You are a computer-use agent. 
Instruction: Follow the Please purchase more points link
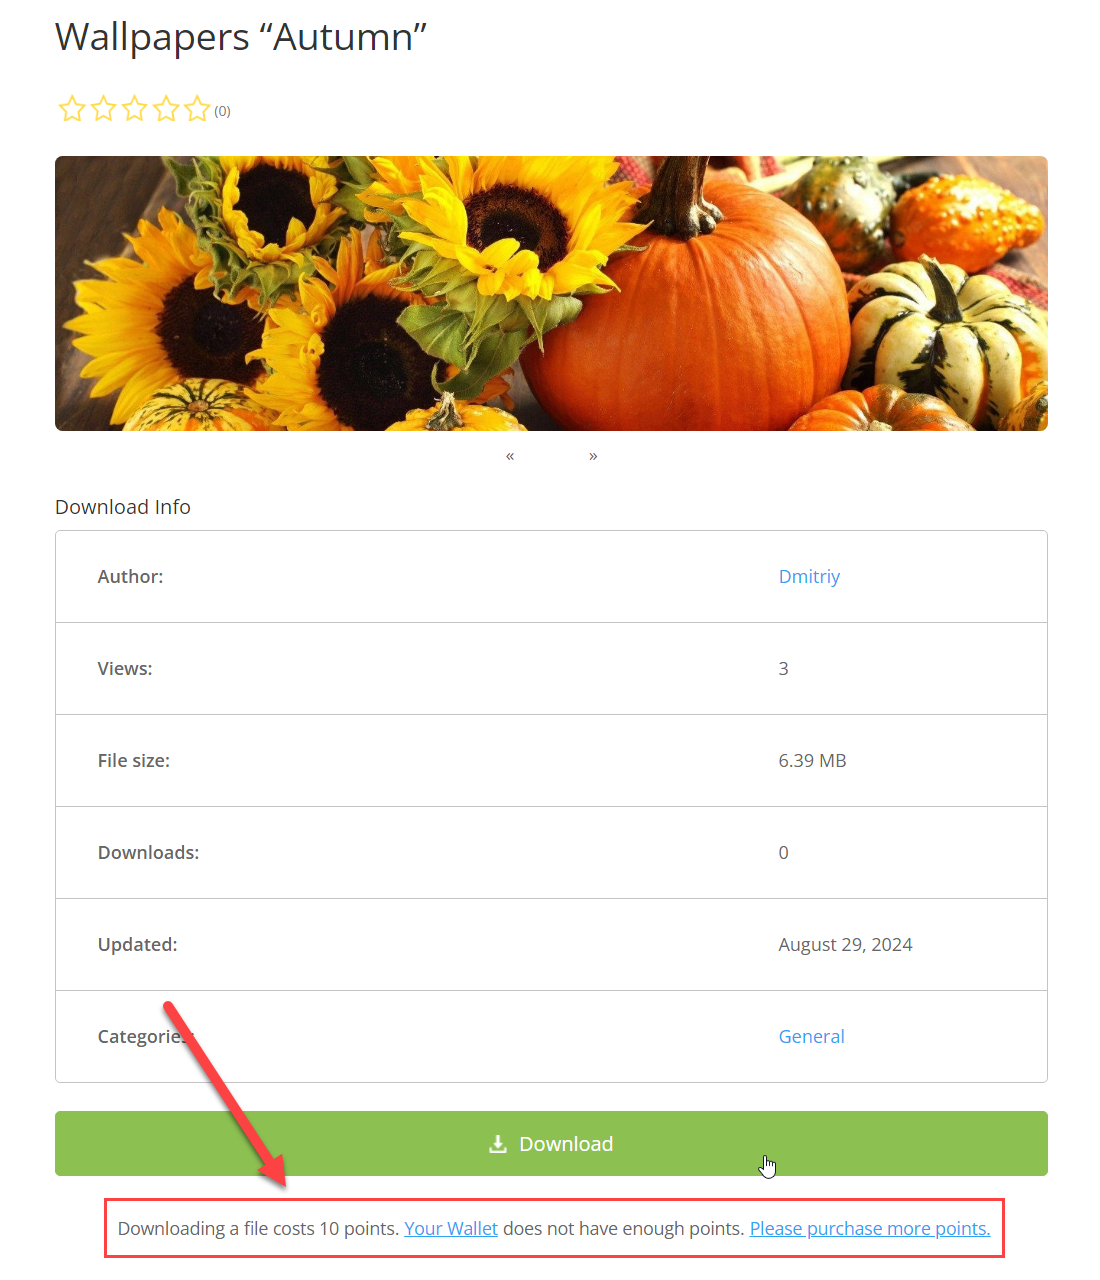click(x=870, y=1229)
